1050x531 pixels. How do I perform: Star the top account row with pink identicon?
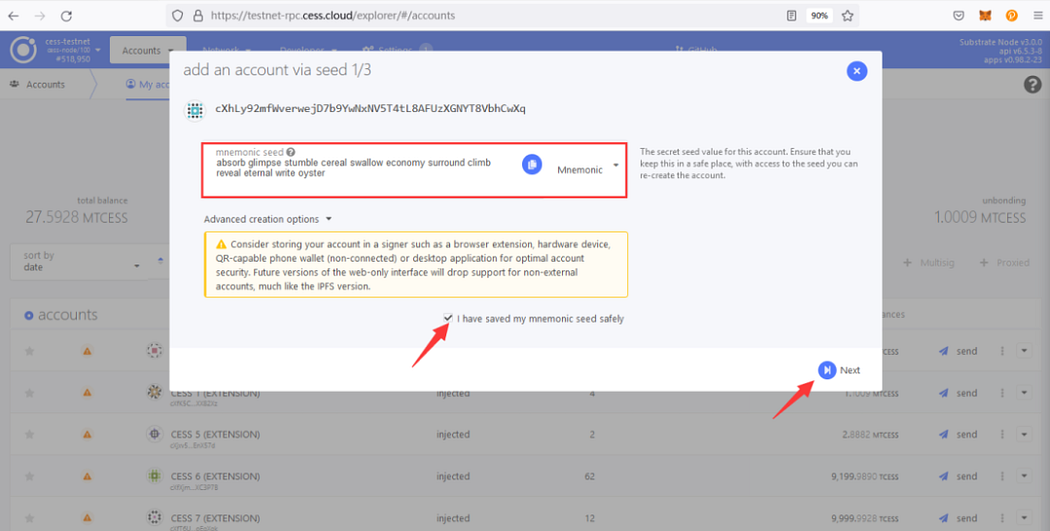pyautogui.click(x=29, y=351)
